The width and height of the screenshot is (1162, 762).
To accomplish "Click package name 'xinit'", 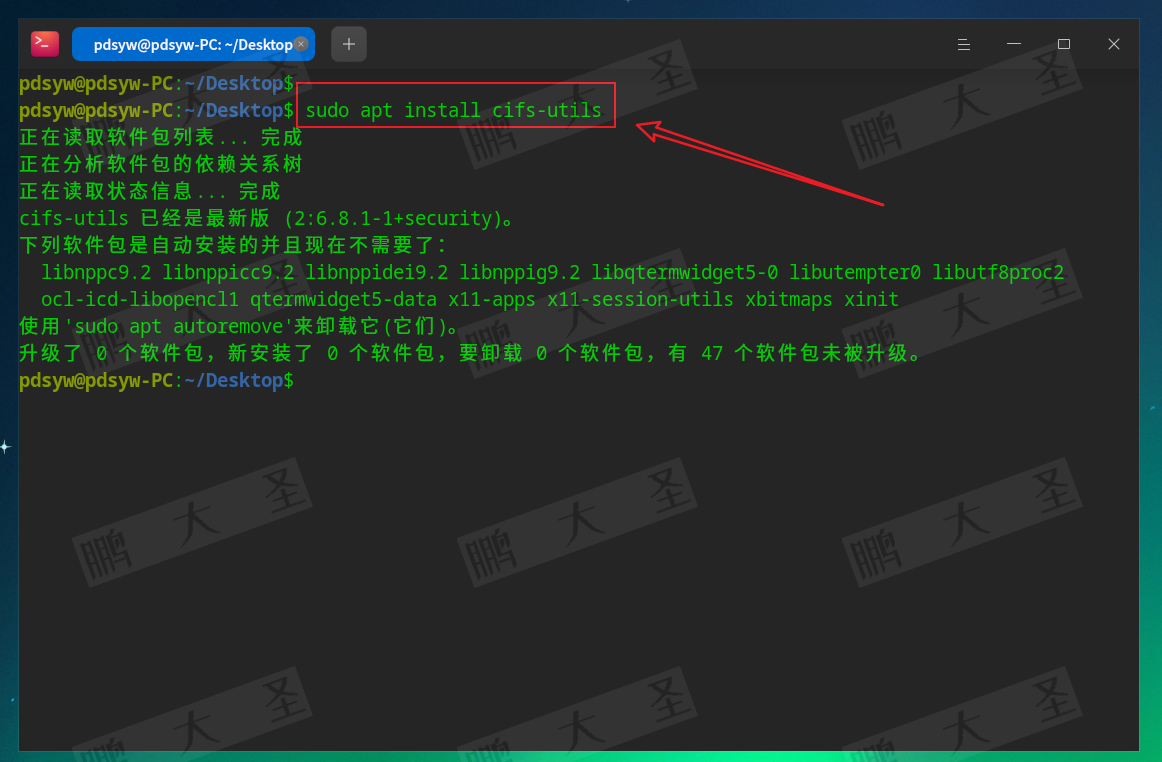I will click(x=872, y=299).
